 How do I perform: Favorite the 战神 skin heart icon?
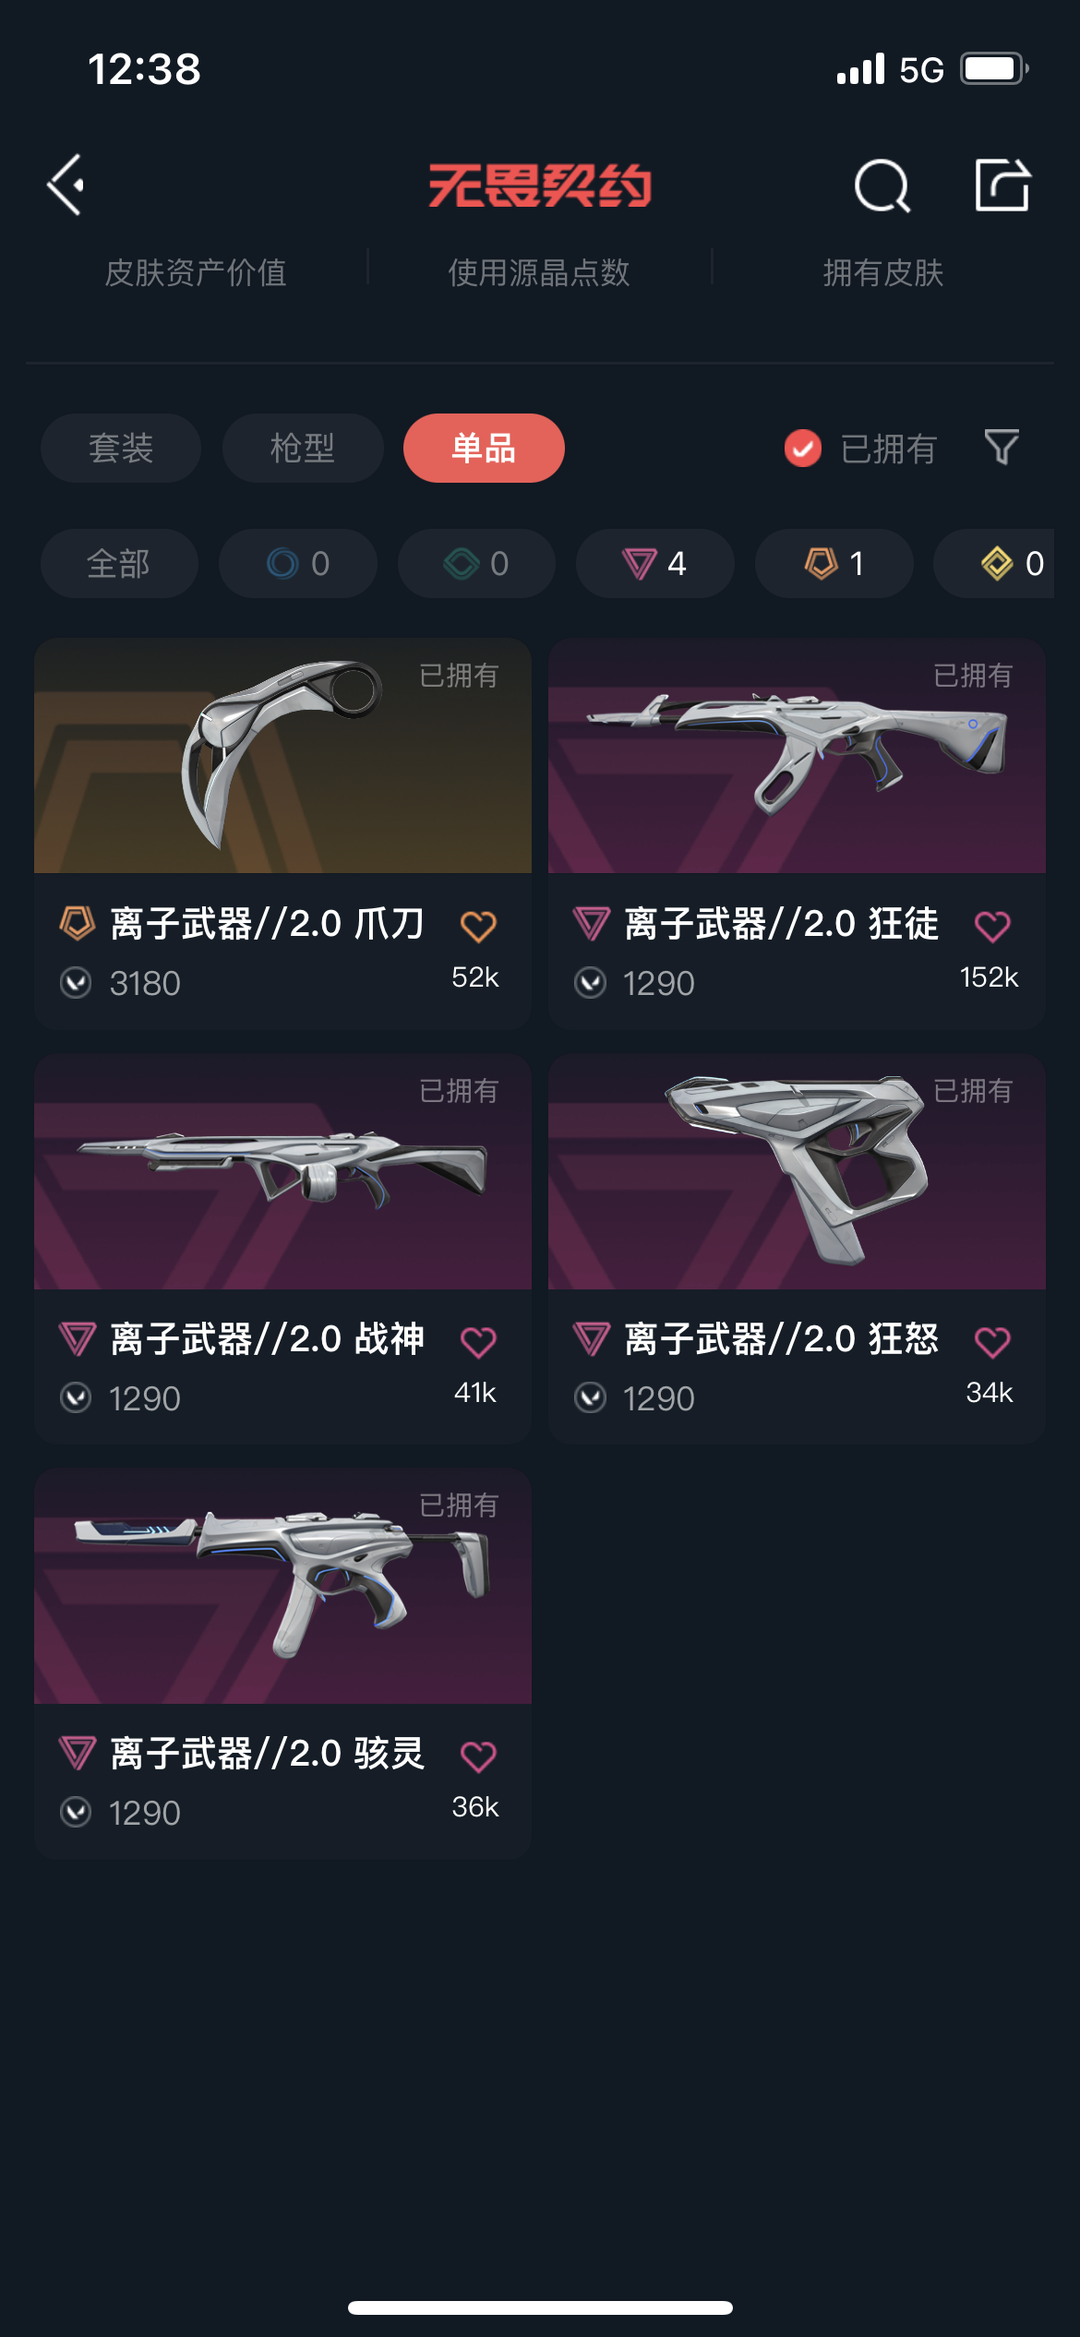tap(478, 1341)
